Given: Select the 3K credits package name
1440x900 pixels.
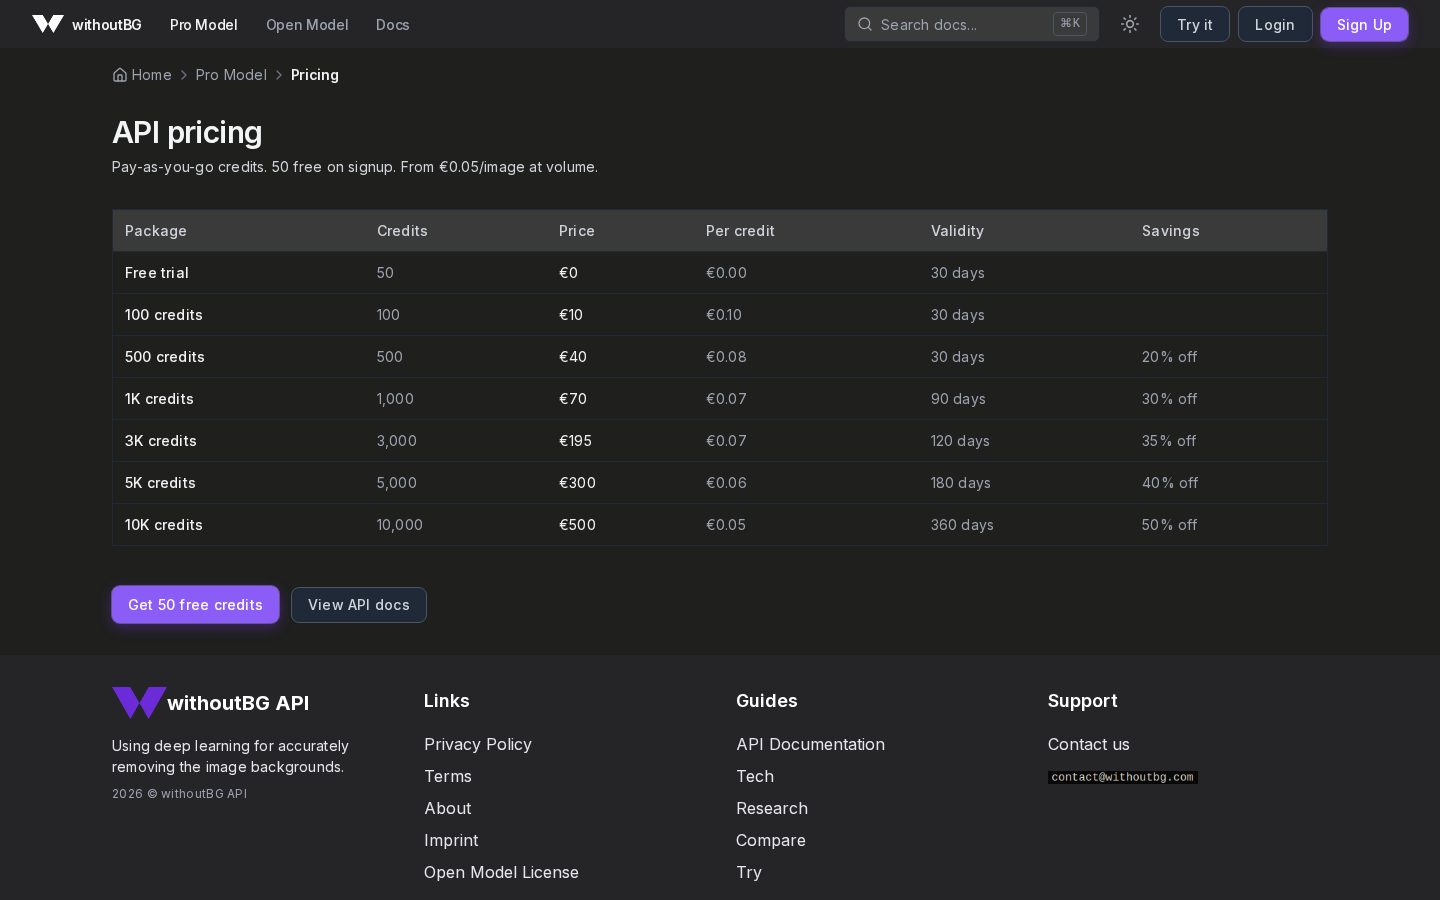Looking at the screenshot, I should pos(161,441).
